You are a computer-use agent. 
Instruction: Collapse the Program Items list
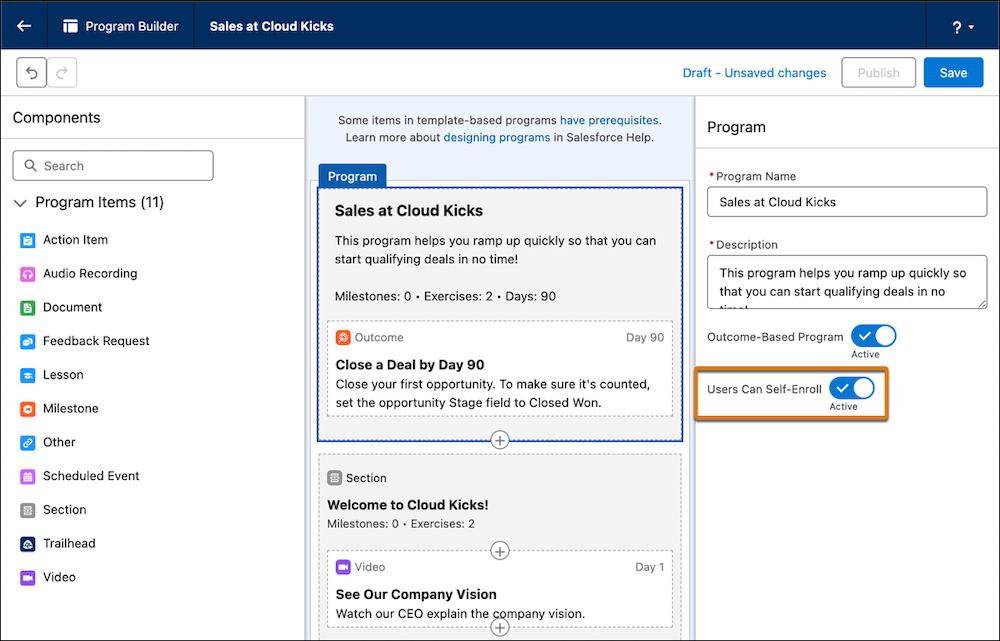click(x=20, y=202)
